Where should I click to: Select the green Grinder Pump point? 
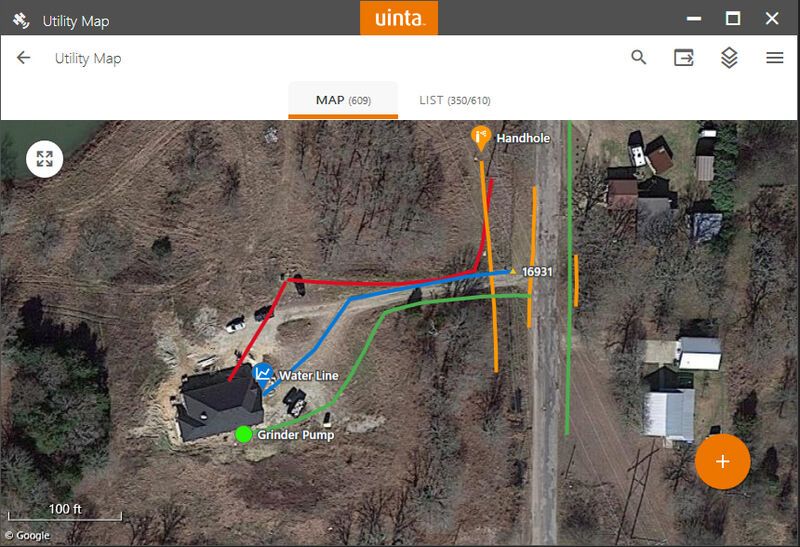tap(243, 434)
